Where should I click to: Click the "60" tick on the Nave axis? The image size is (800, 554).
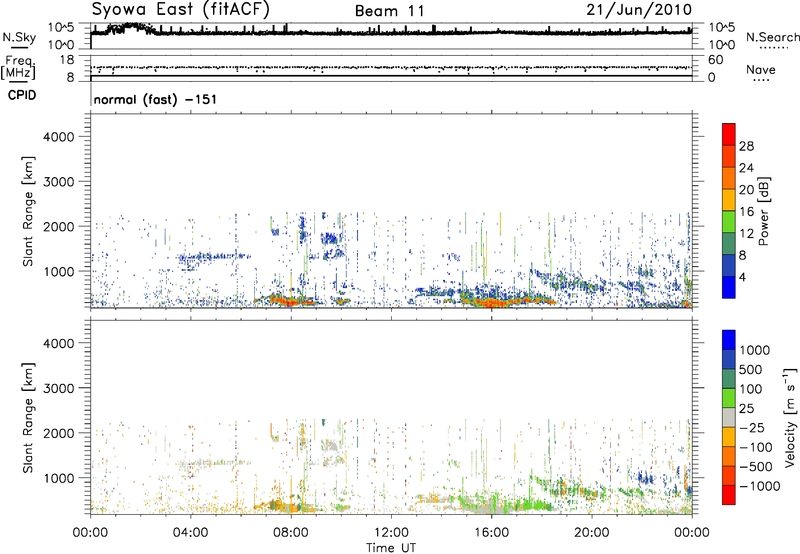pos(715,60)
